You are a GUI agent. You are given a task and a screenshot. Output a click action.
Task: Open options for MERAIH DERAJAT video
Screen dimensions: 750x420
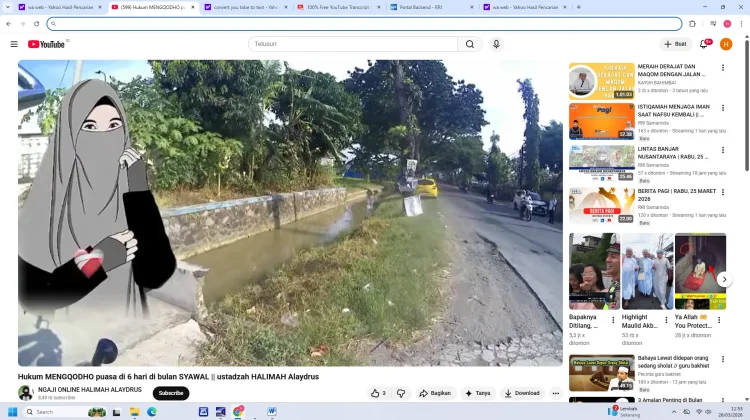tap(723, 68)
